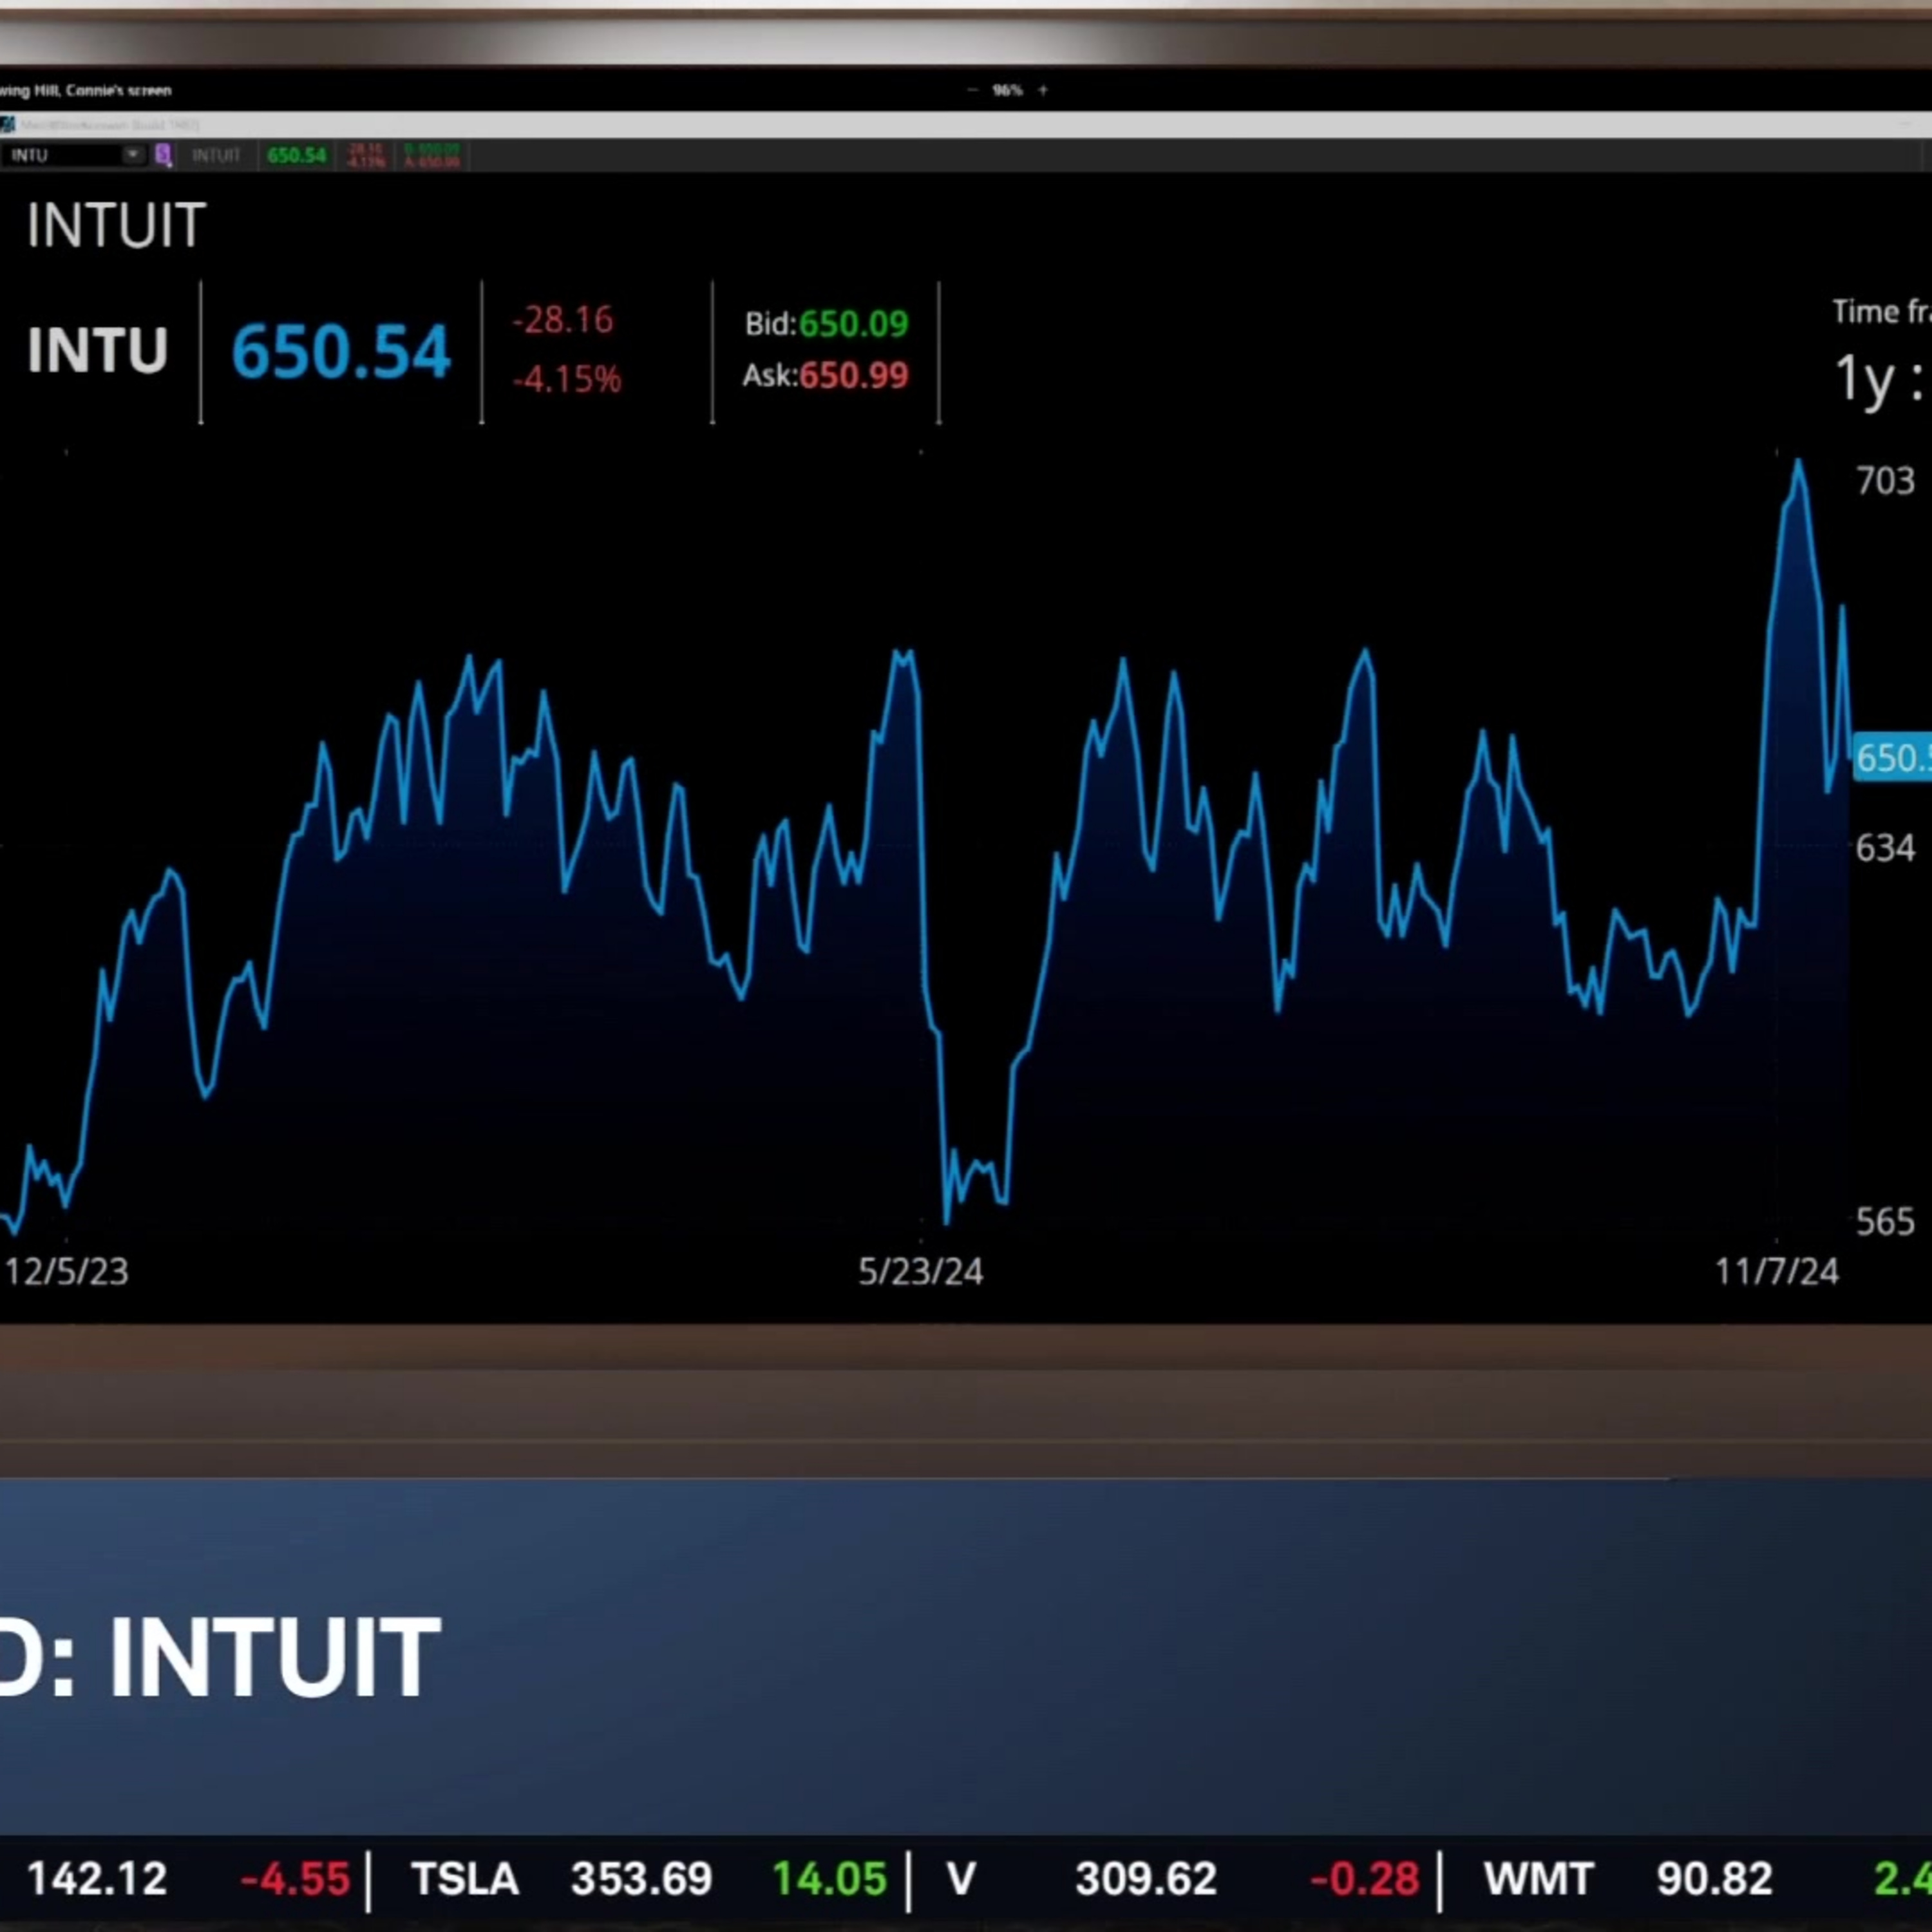
Task: Click the INTUIT heading above the quote
Action: (116, 225)
